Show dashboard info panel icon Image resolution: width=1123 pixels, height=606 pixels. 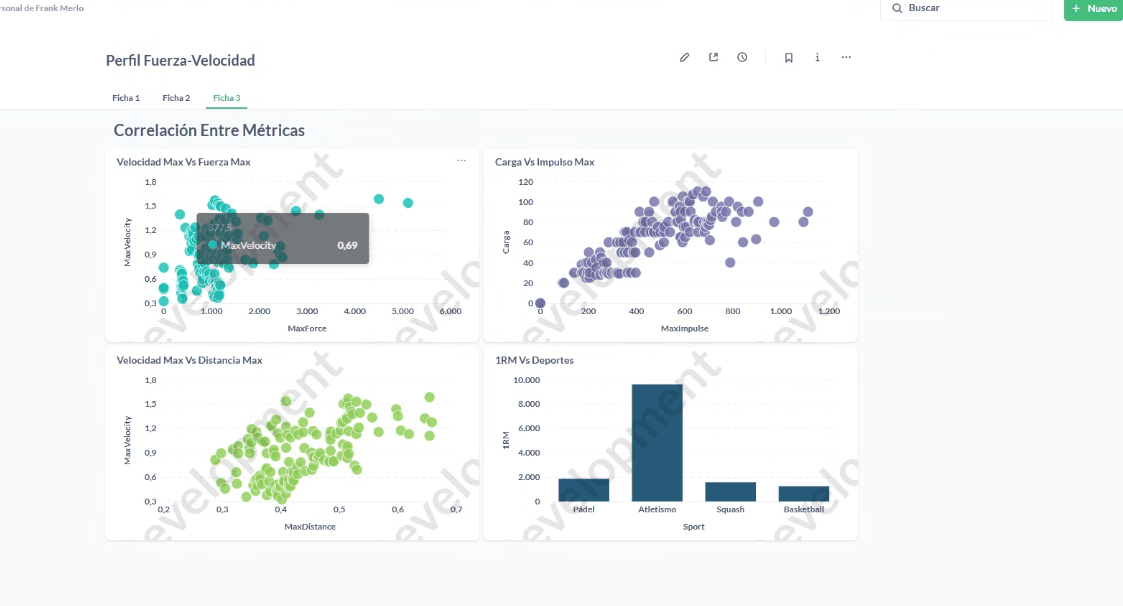817,58
